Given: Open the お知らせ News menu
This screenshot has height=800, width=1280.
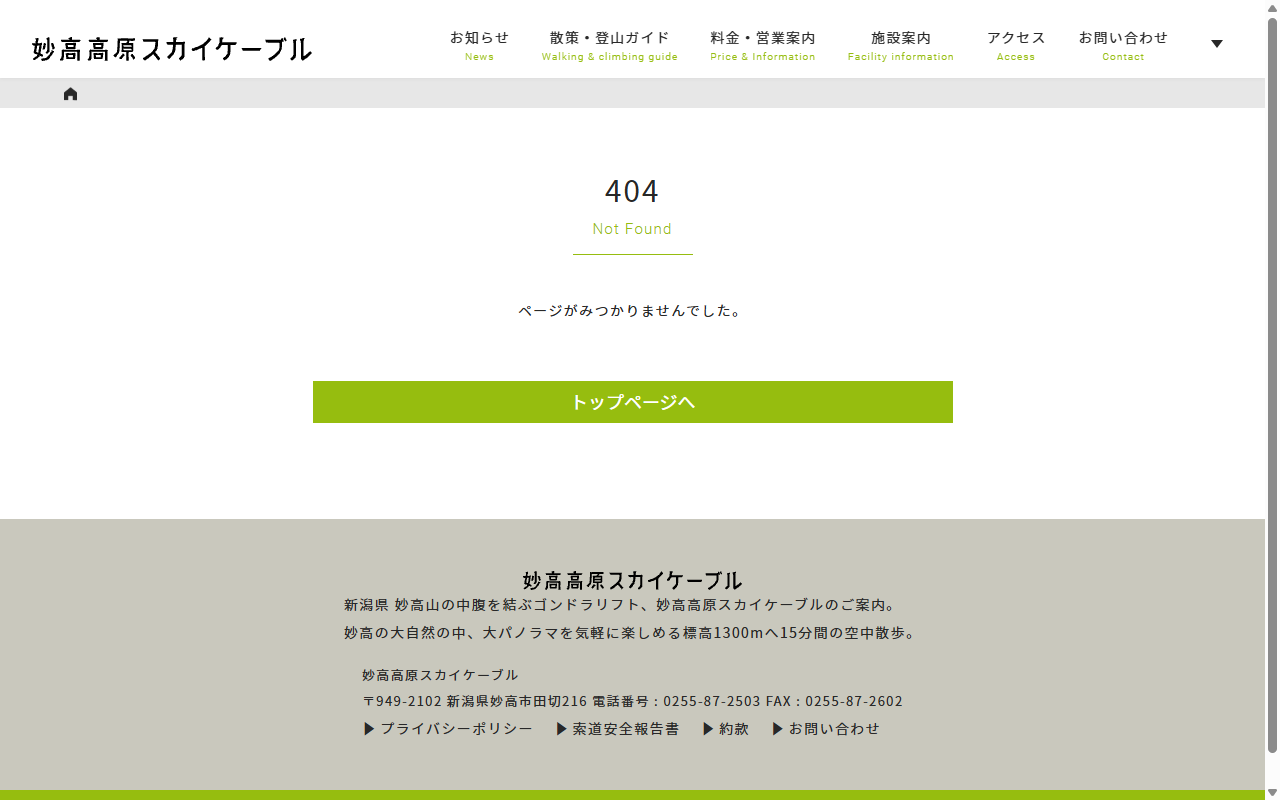Looking at the screenshot, I should point(479,46).
